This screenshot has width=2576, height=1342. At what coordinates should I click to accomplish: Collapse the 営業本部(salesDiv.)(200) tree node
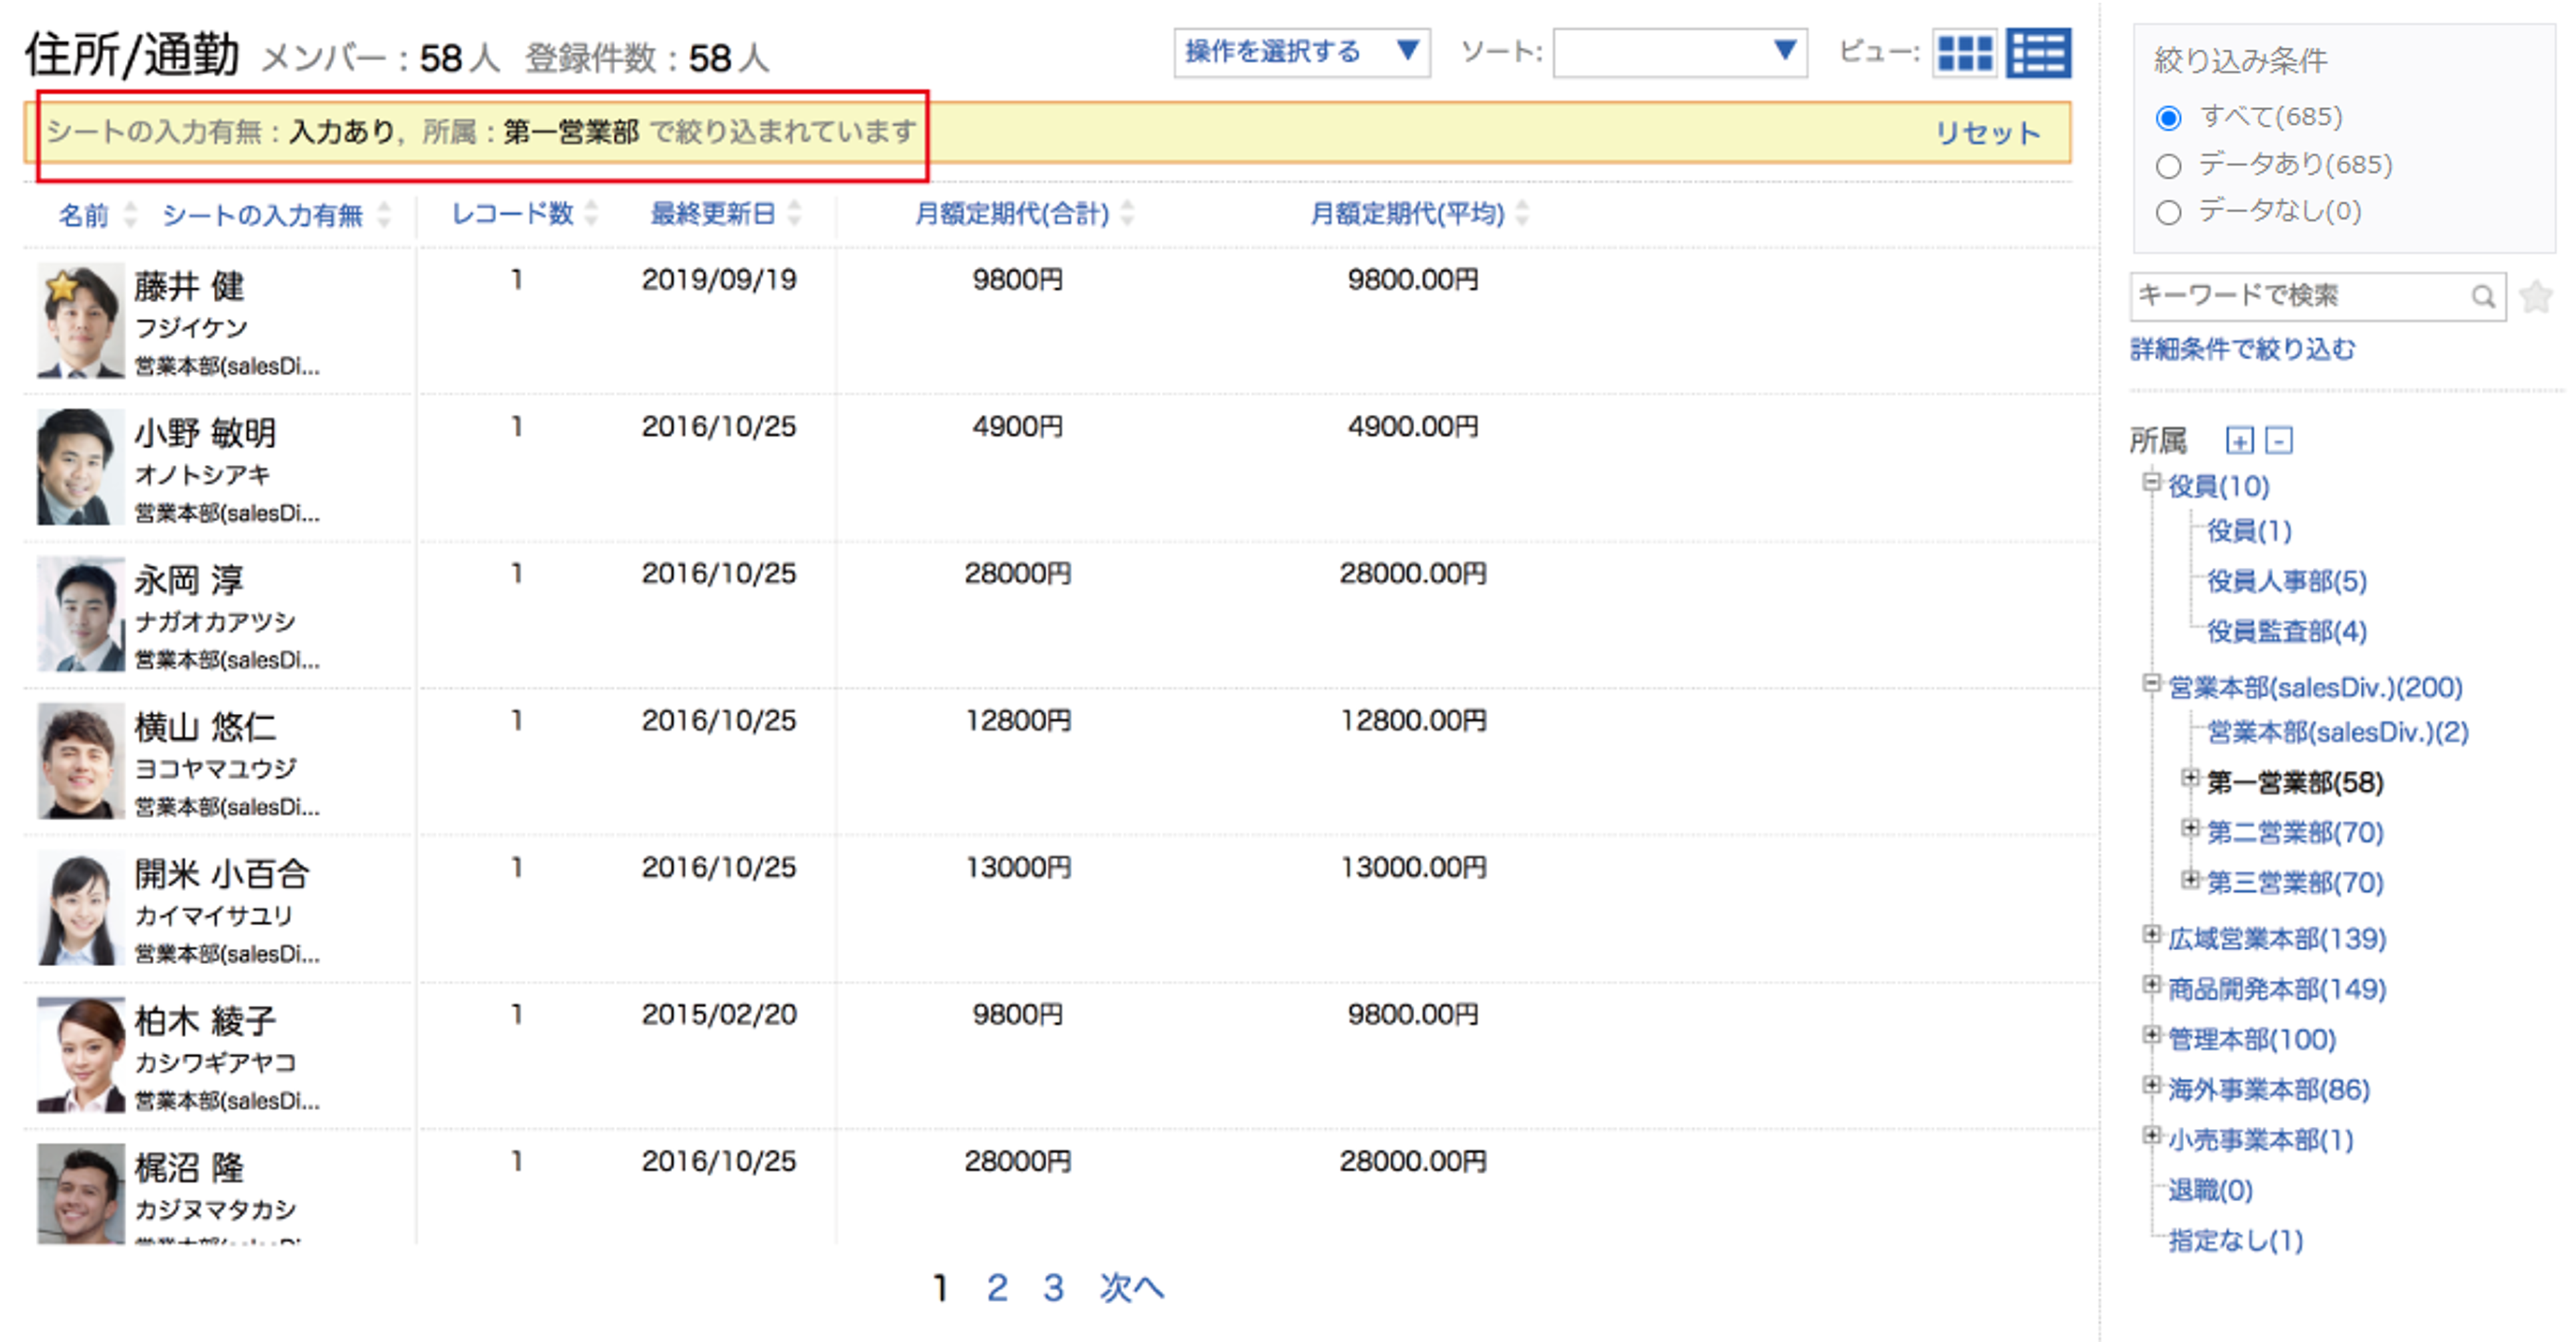coord(2151,684)
